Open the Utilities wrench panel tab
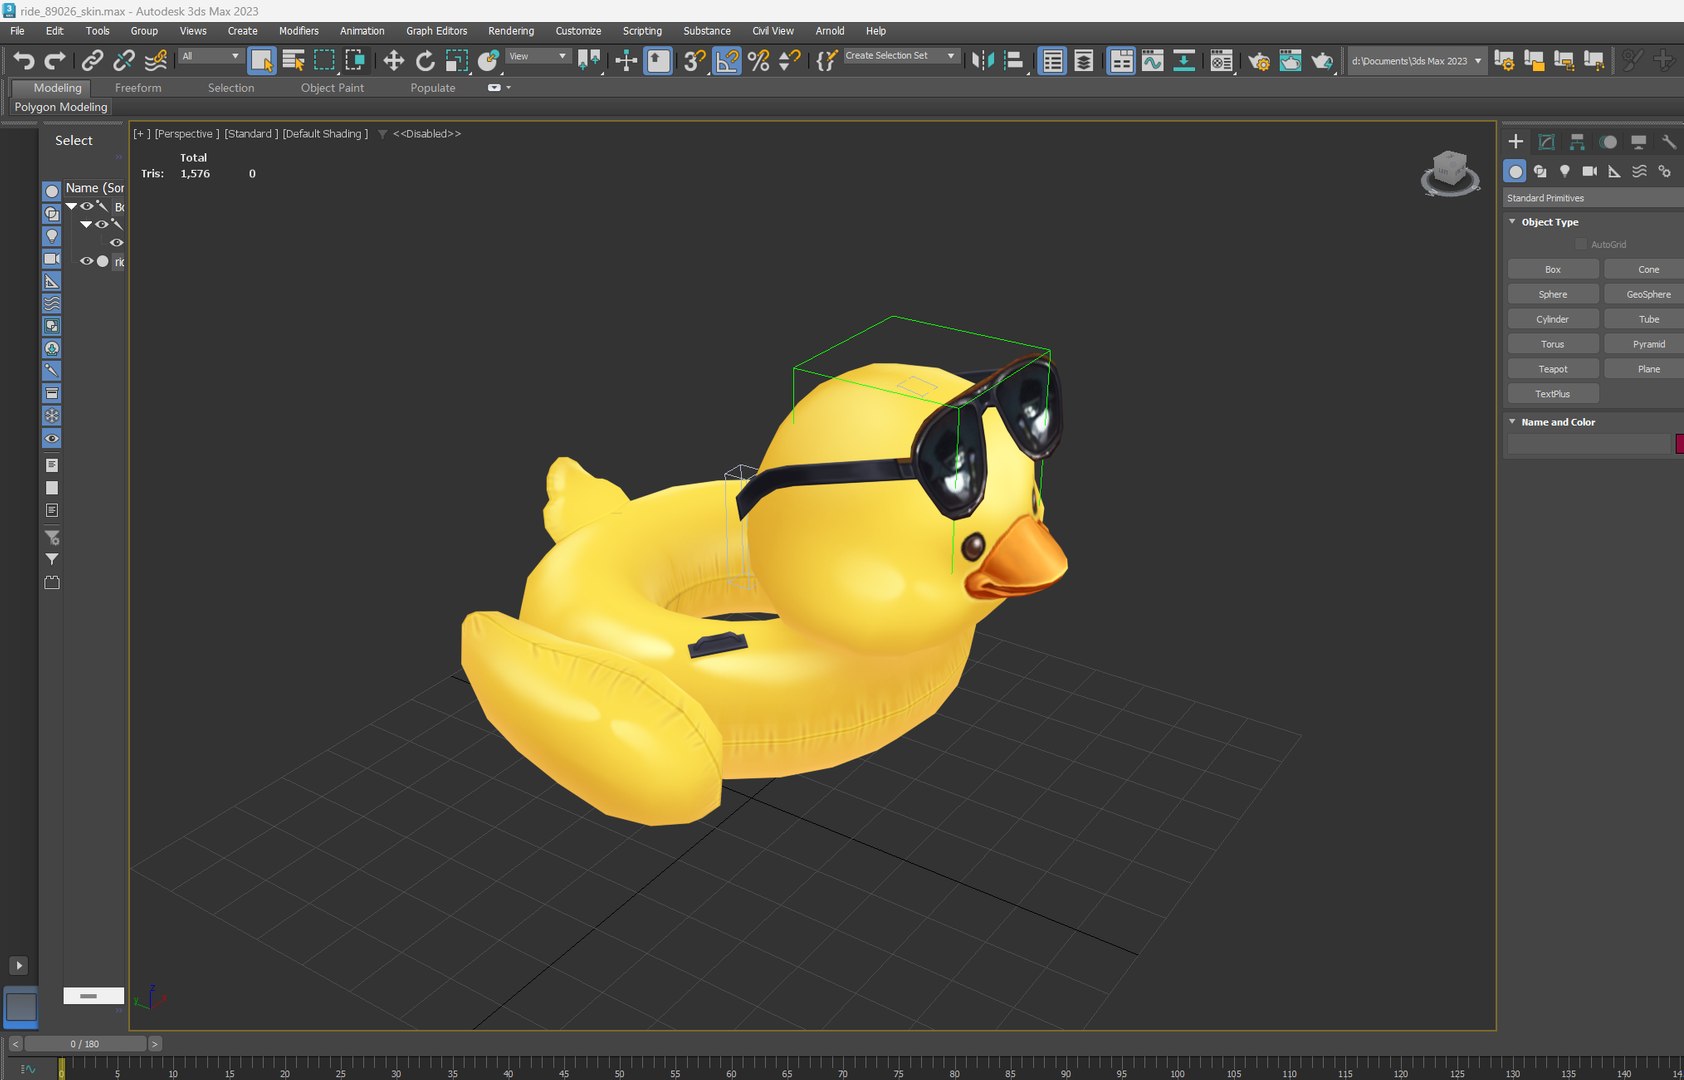 (1669, 142)
